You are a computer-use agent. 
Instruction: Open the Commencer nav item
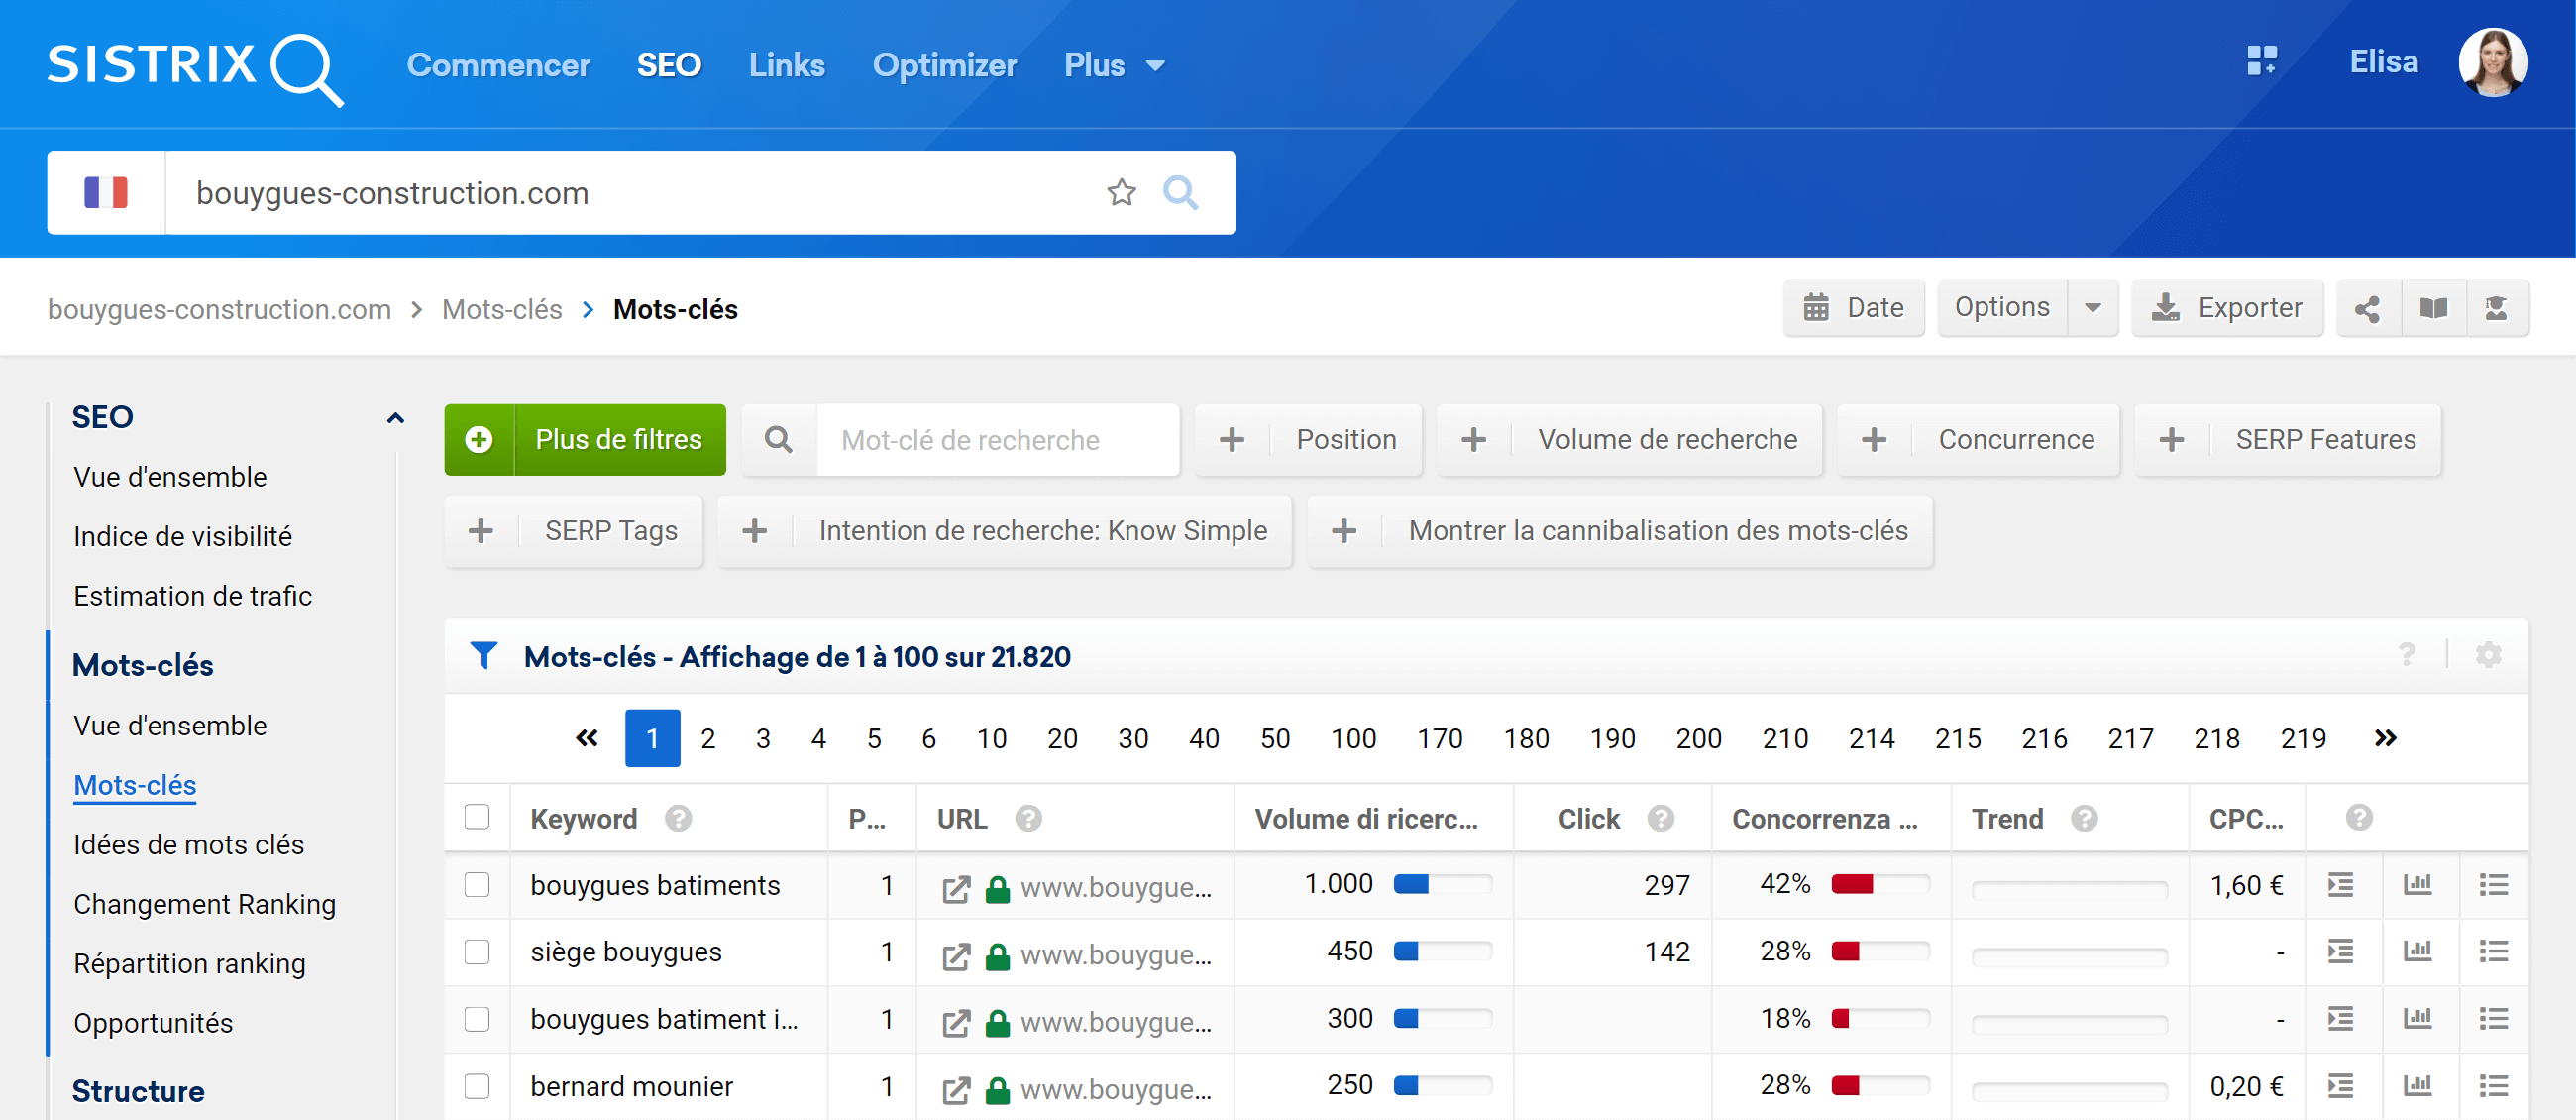498,65
